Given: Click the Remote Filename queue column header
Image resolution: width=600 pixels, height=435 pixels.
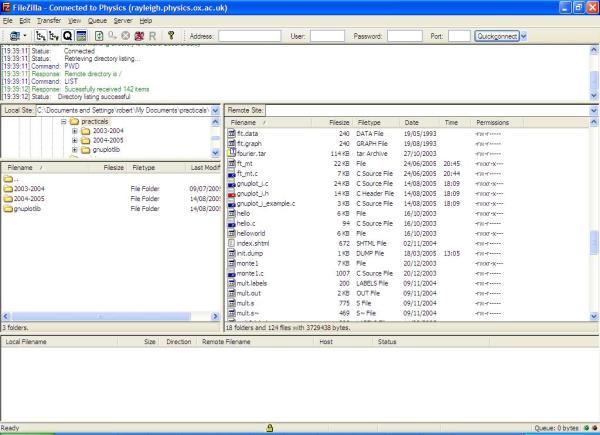Looking at the screenshot, I should (x=255, y=342).
